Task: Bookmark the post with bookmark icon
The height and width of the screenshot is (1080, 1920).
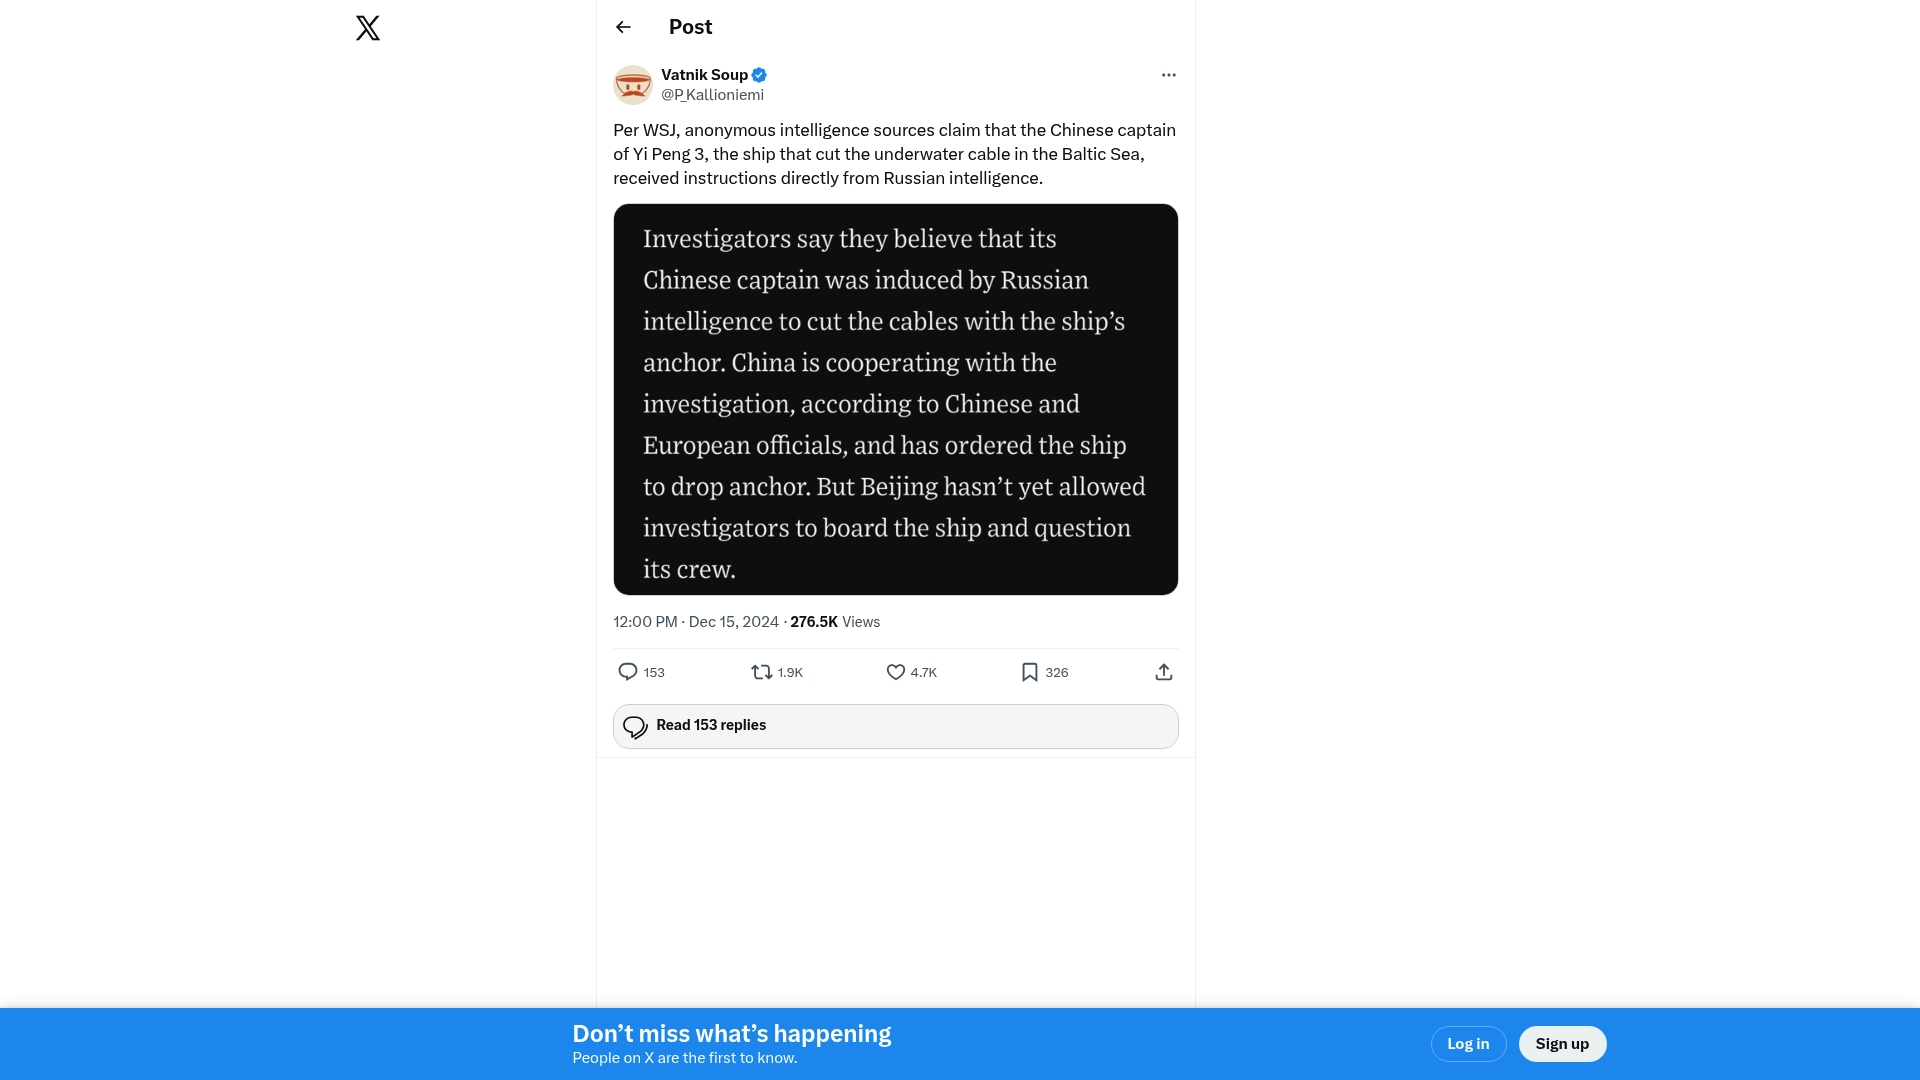Action: (1030, 672)
